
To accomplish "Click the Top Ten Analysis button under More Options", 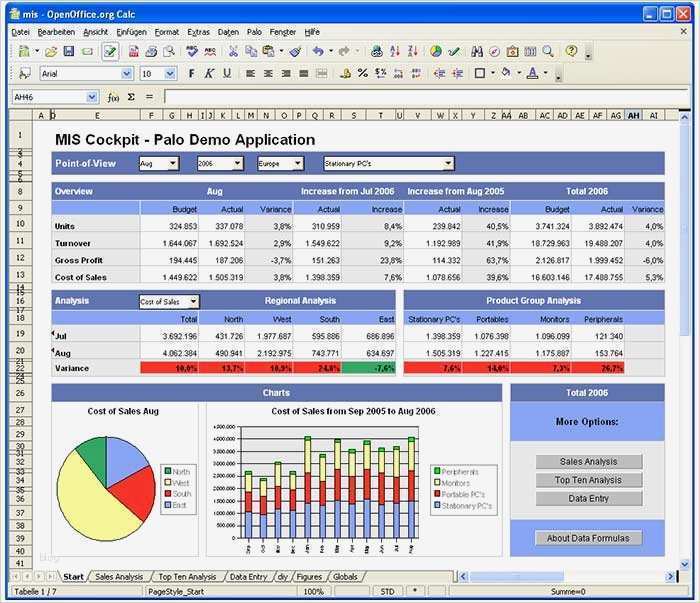I will [589, 480].
